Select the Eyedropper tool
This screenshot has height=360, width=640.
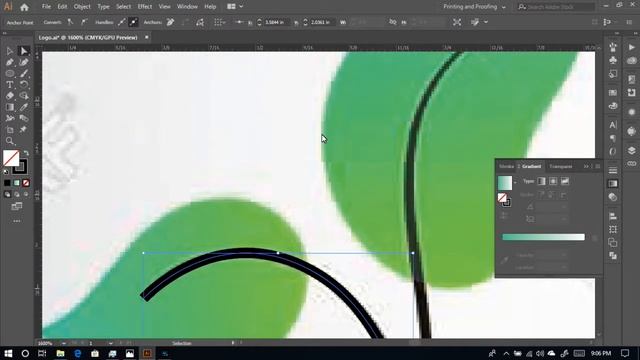point(24,107)
